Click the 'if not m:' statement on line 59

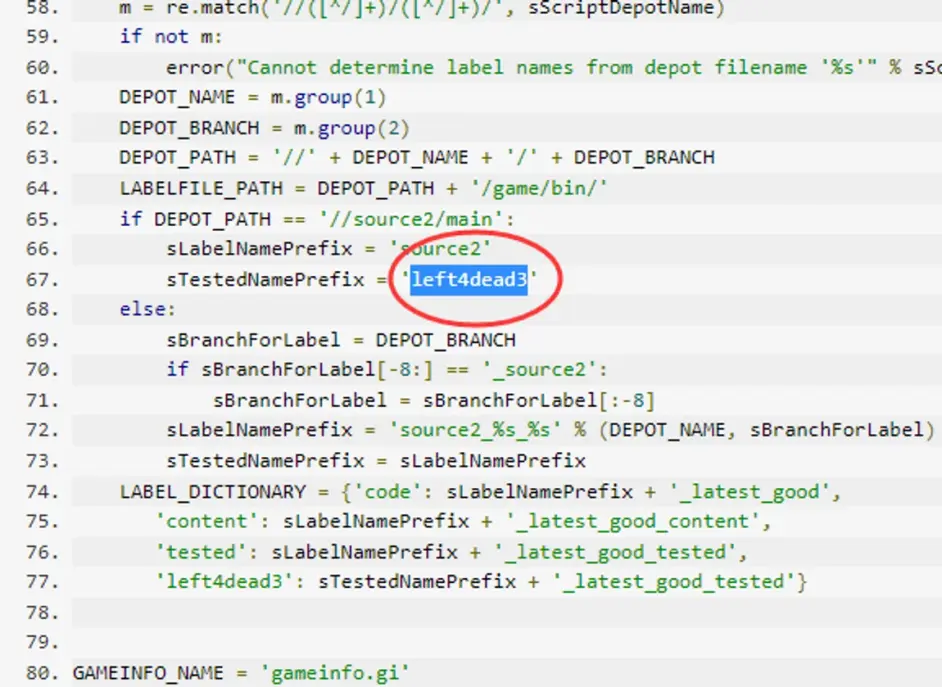click(x=170, y=37)
